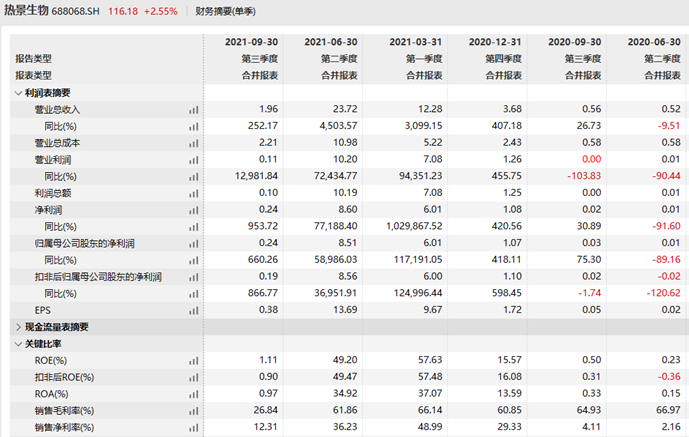The width and height of the screenshot is (689, 437).
Task: Click the 2021-09-30 column header
Action: [x=251, y=42]
